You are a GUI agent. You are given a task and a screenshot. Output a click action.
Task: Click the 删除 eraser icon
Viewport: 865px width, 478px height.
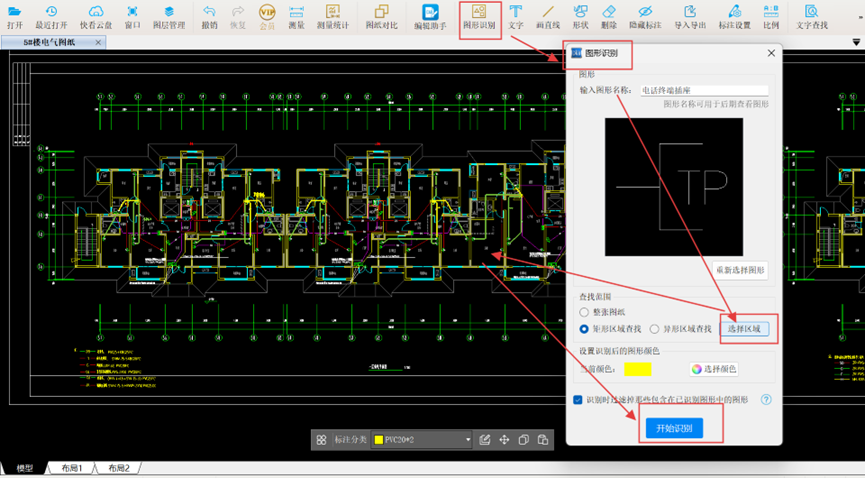pyautogui.click(x=609, y=16)
